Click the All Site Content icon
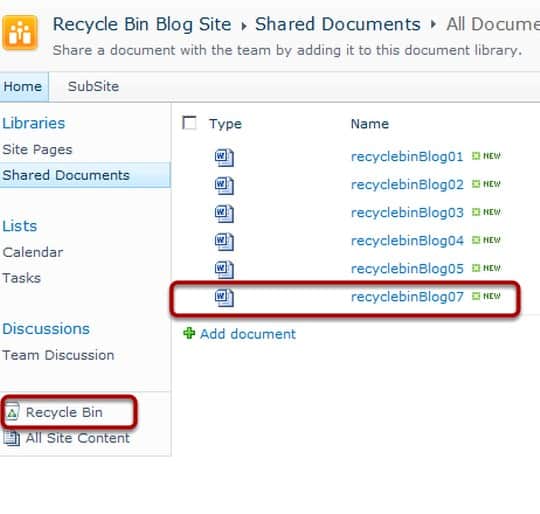Screen dimensions: 540x514 [12, 438]
